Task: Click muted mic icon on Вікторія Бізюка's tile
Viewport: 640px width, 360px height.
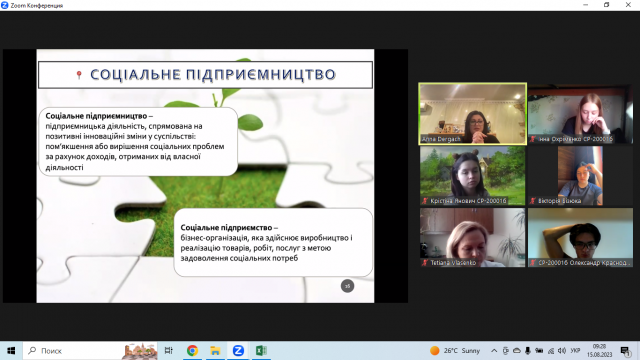Action: [x=533, y=201]
